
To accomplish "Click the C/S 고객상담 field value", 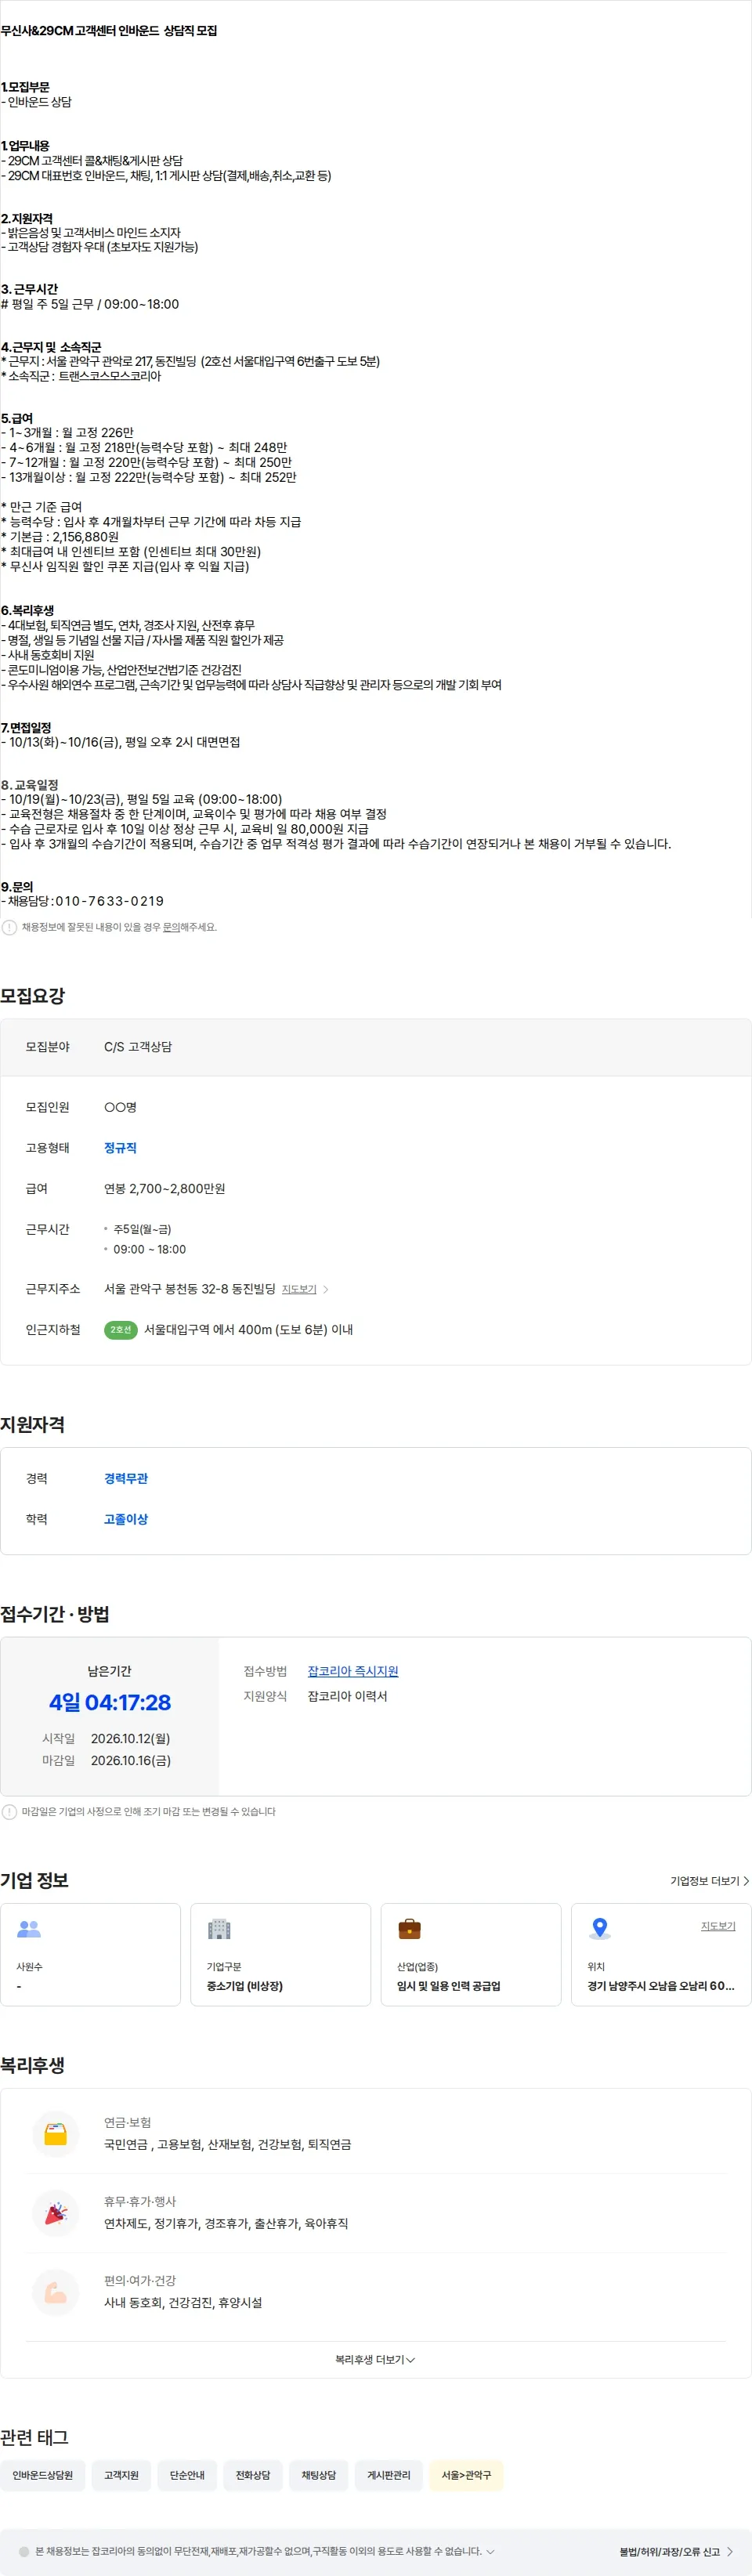I will point(138,1047).
